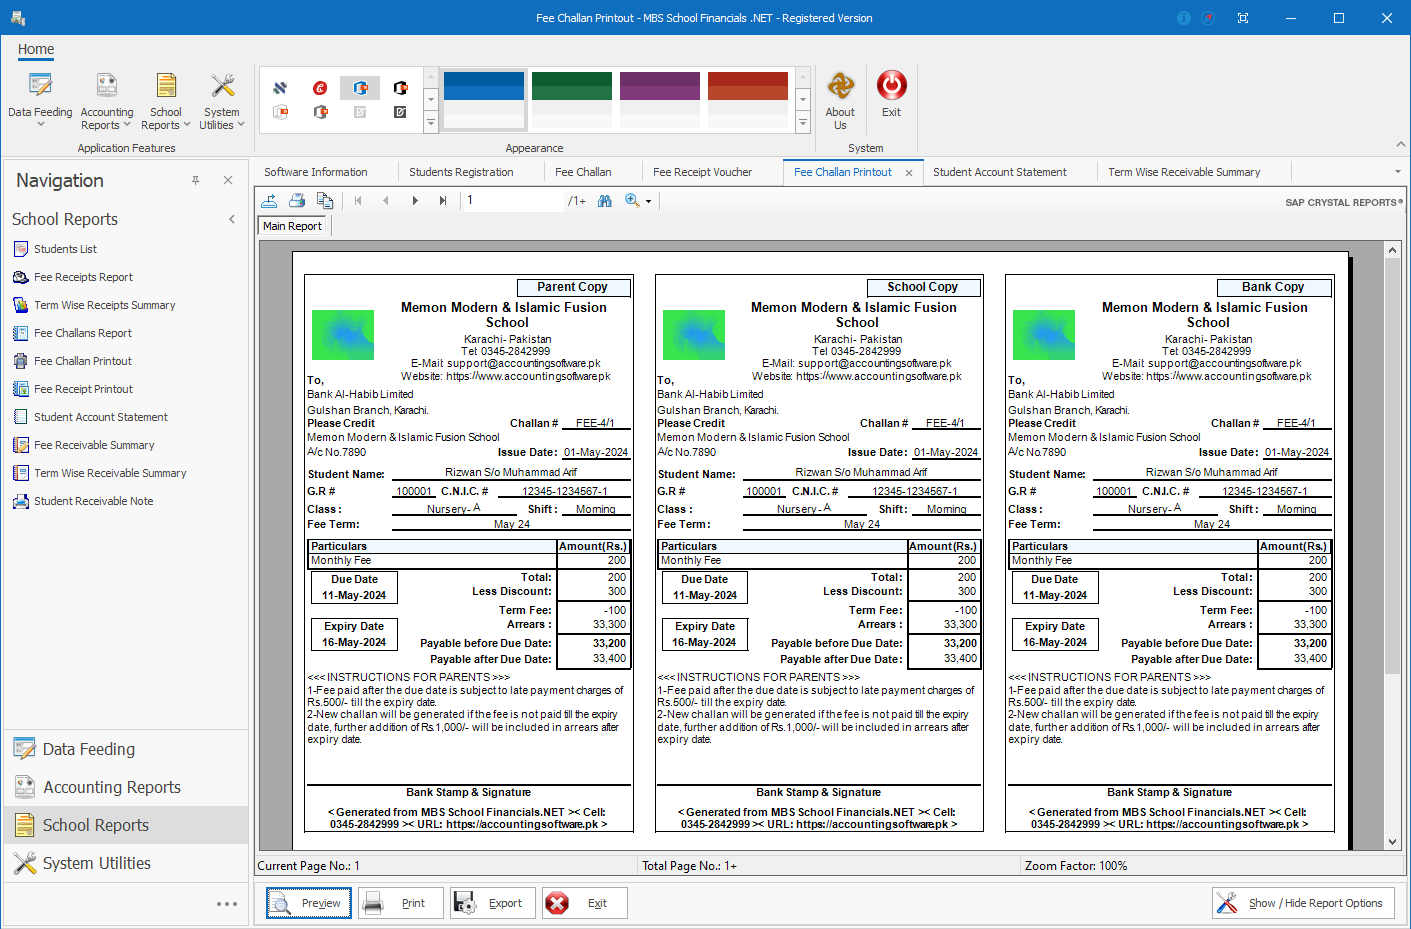1411x929 pixels.
Task: Select the Main Report tab
Action: pyautogui.click(x=292, y=226)
